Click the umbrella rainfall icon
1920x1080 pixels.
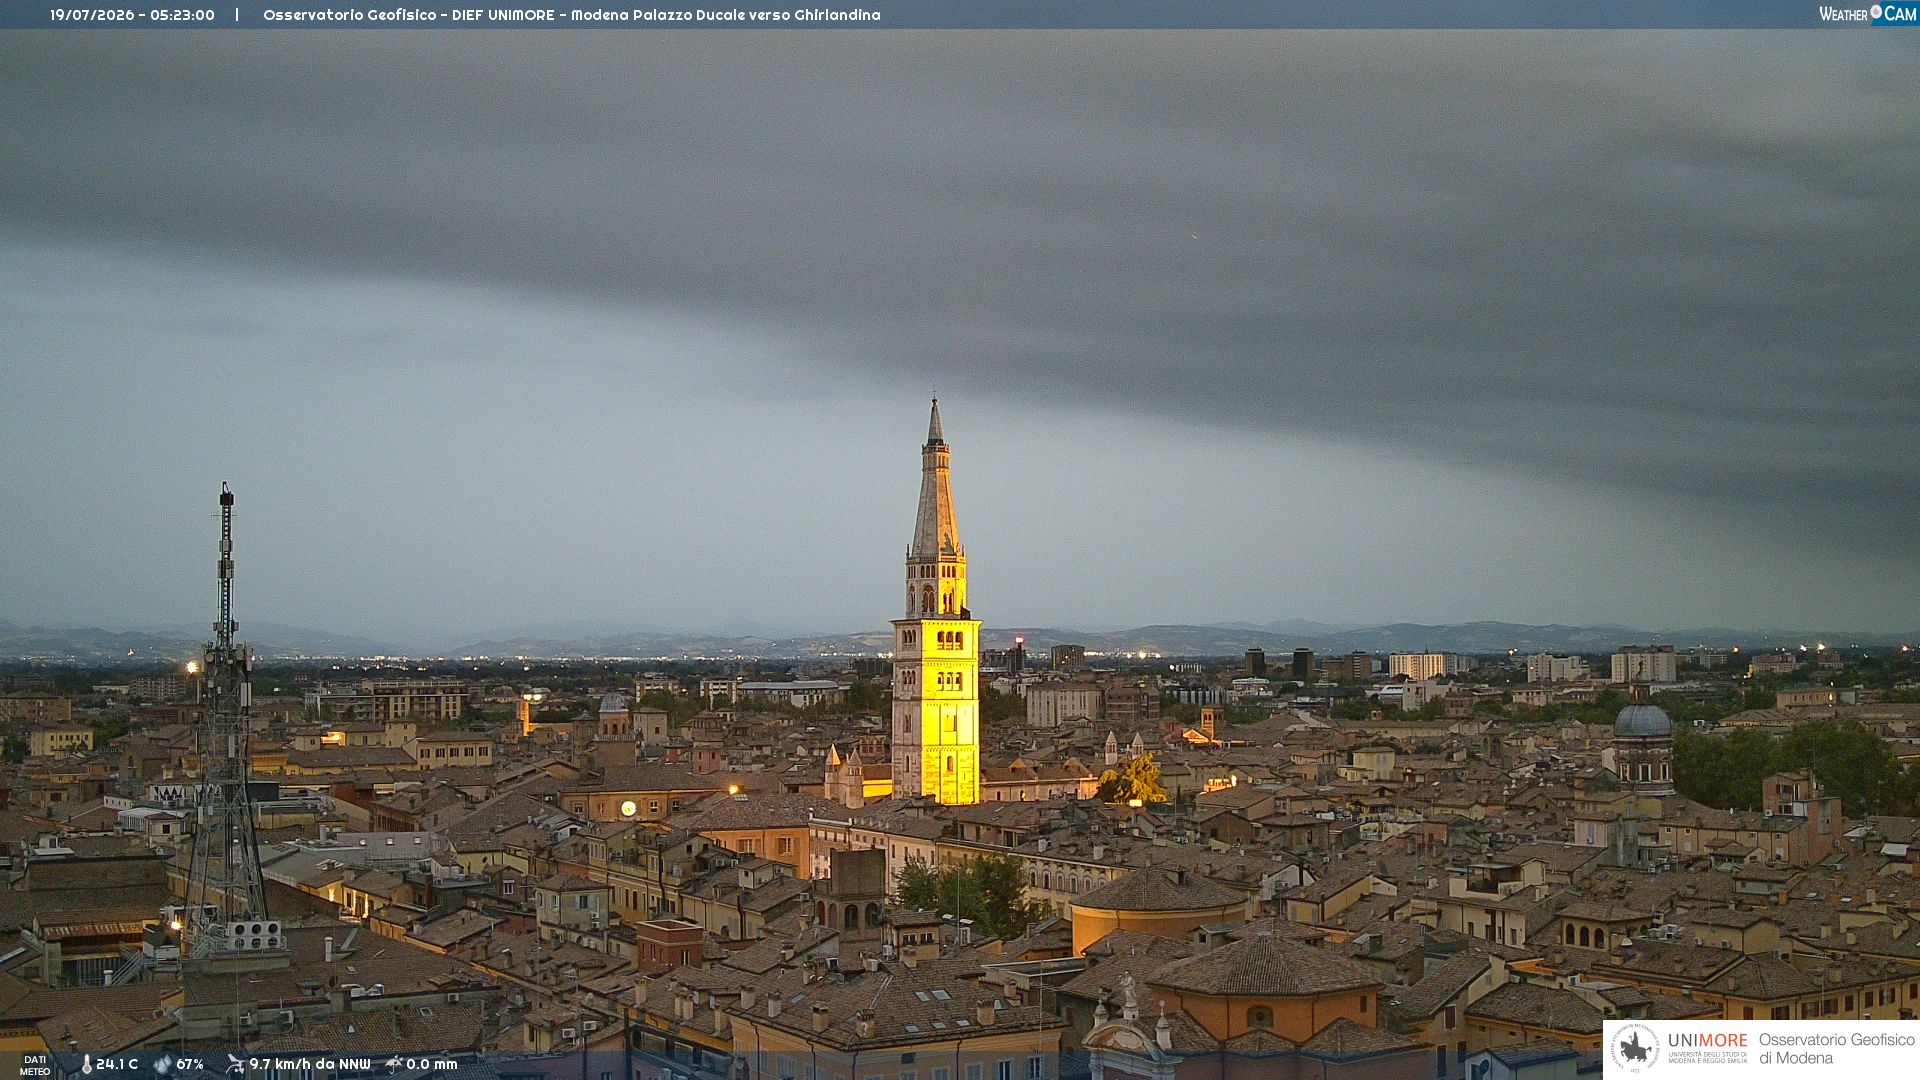click(x=394, y=1065)
